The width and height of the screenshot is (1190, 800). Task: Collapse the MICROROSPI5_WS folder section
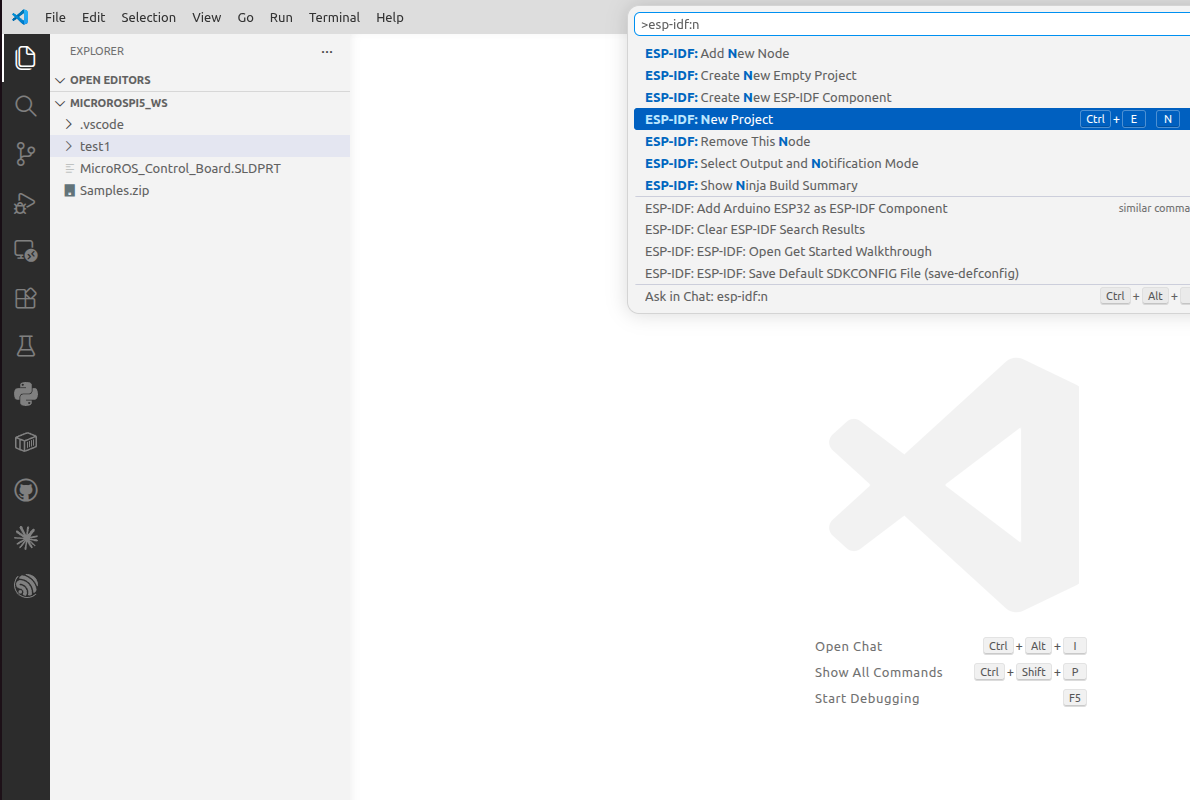coord(61,102)
